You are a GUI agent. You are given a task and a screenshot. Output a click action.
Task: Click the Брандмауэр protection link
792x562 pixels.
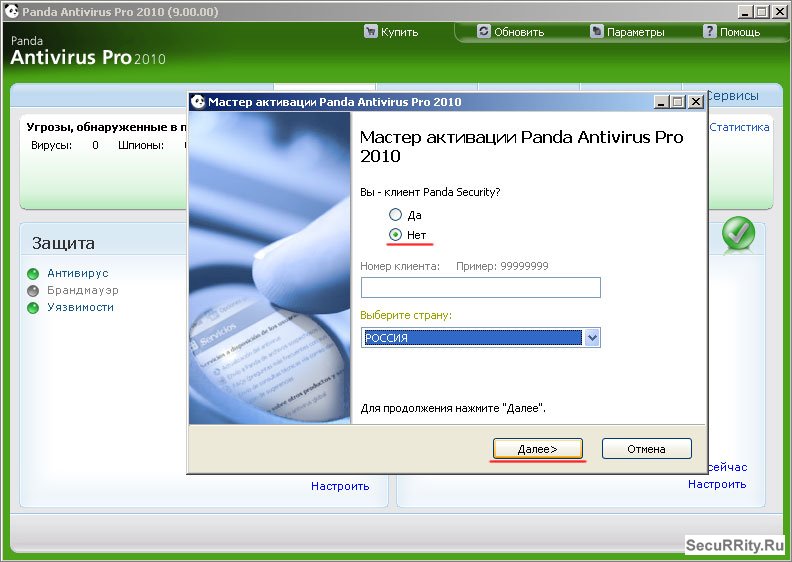pos(83,290)
